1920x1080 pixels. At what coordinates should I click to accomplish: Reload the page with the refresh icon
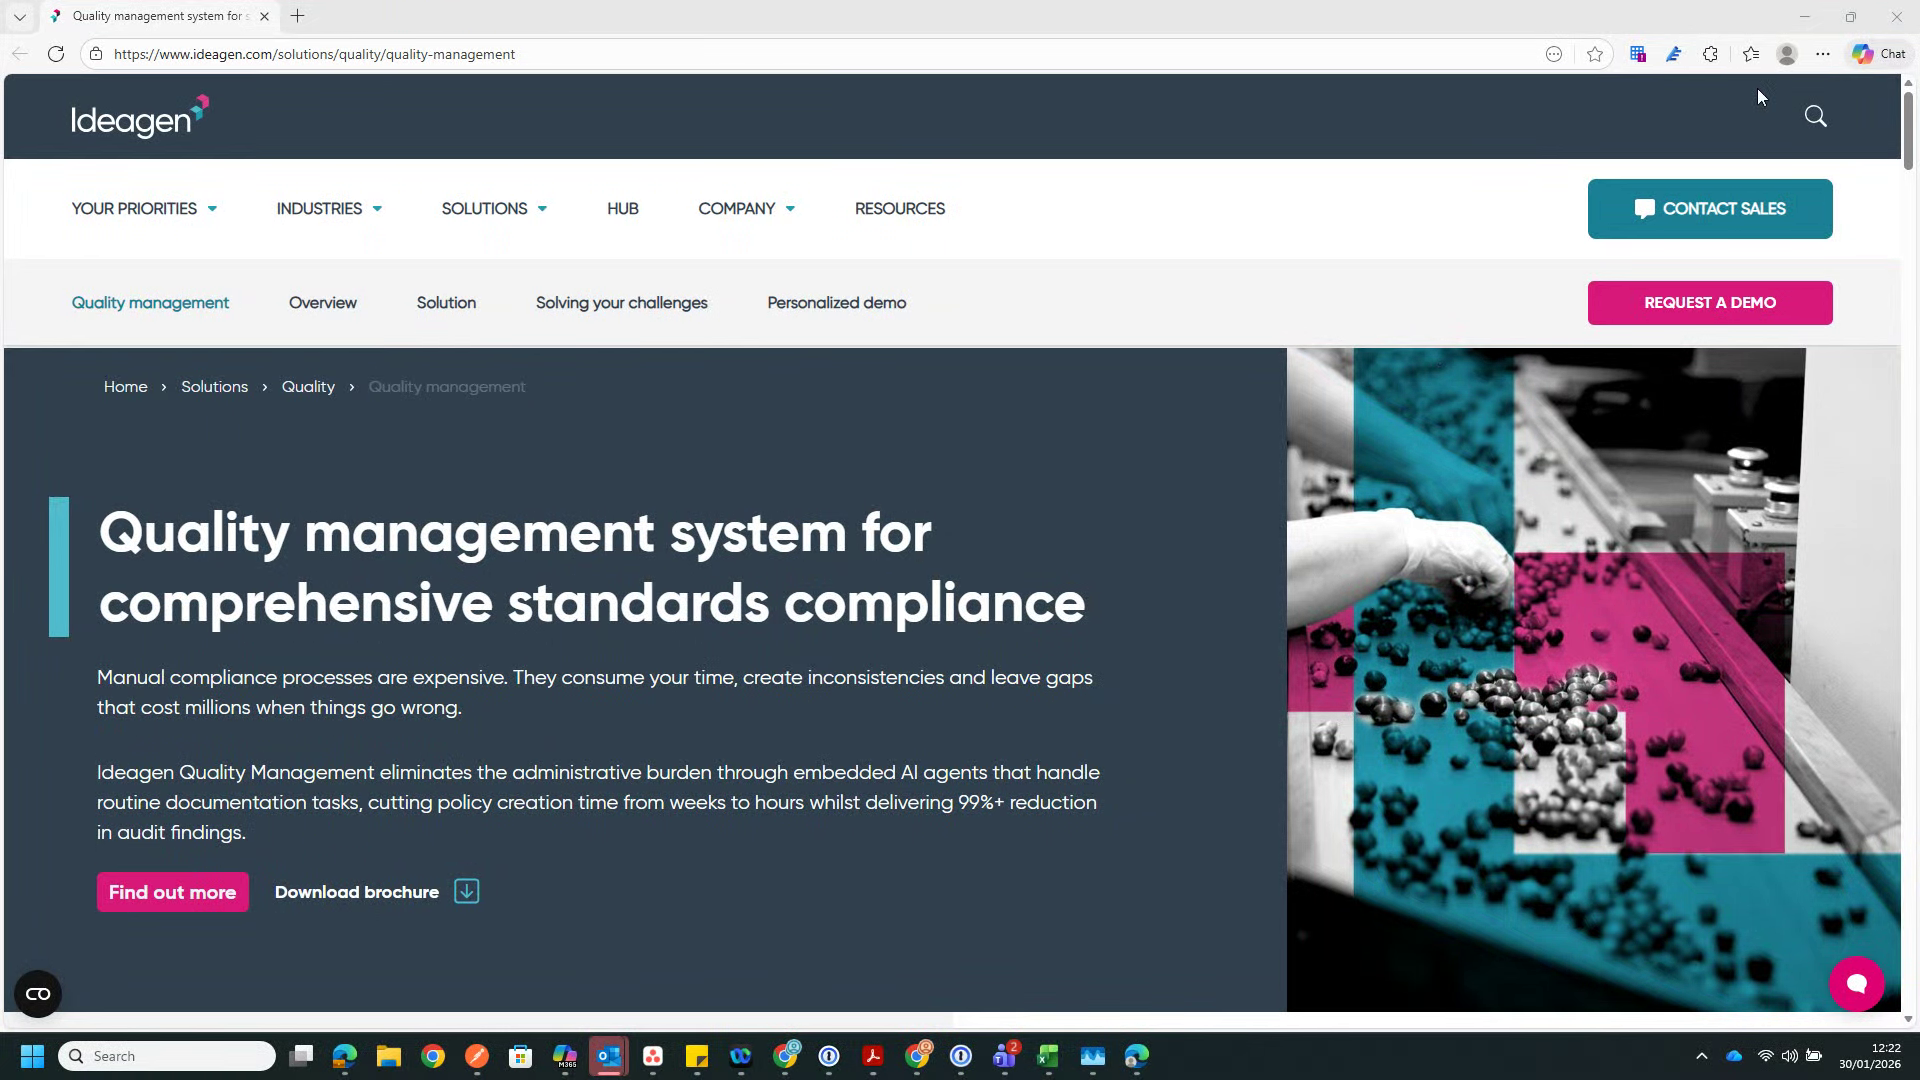[x=56, y=54]
